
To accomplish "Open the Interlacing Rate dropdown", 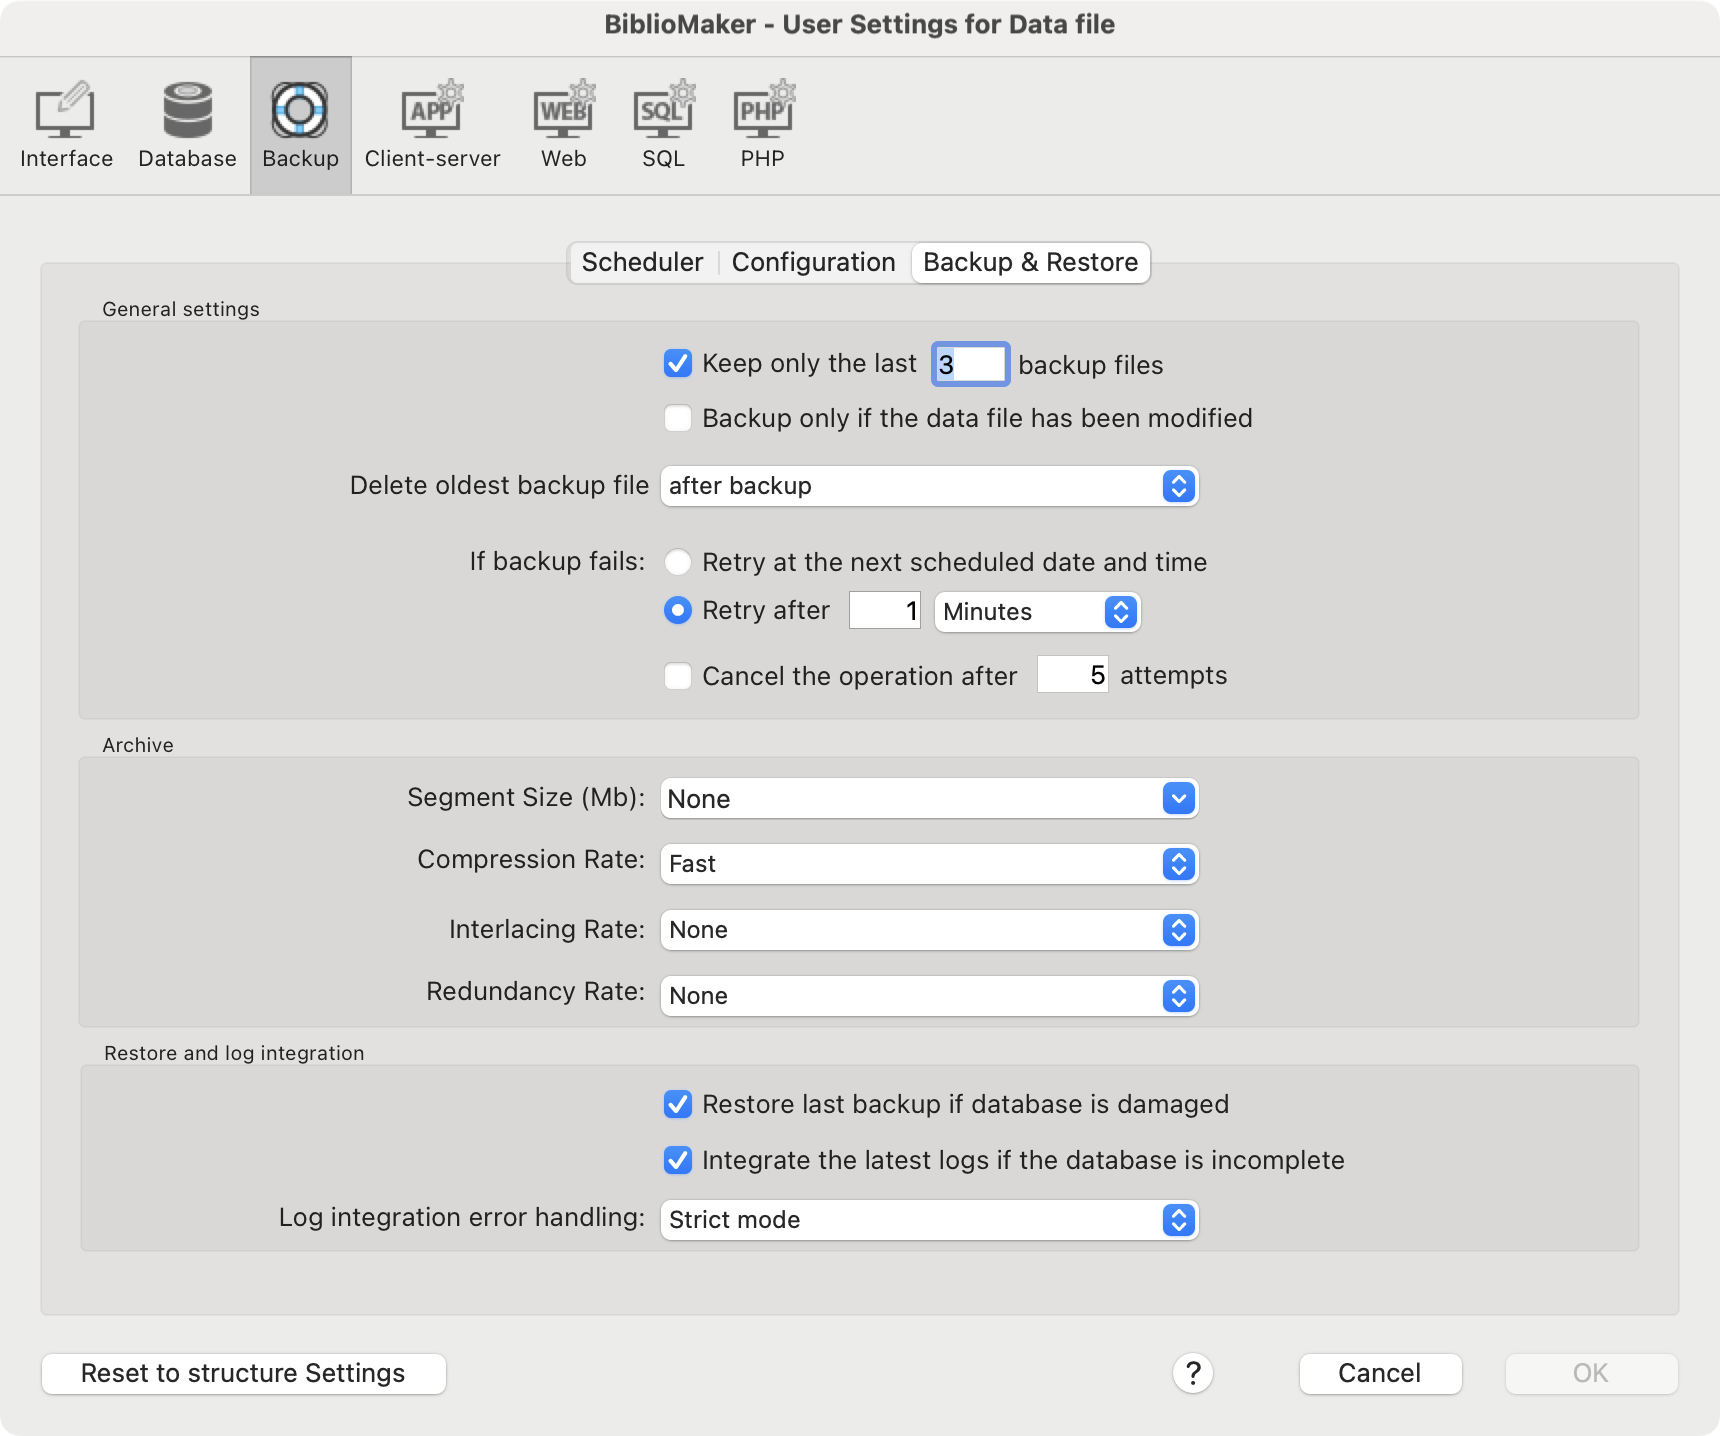I will tap(929, 930).
